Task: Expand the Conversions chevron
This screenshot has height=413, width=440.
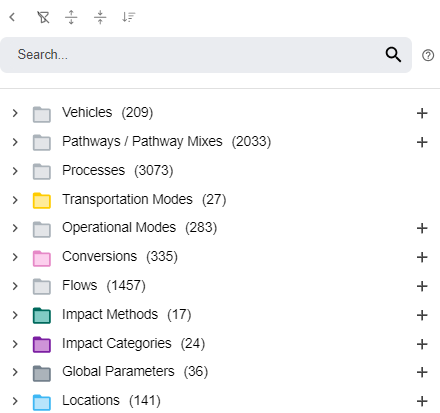Action: coord(15,257)
